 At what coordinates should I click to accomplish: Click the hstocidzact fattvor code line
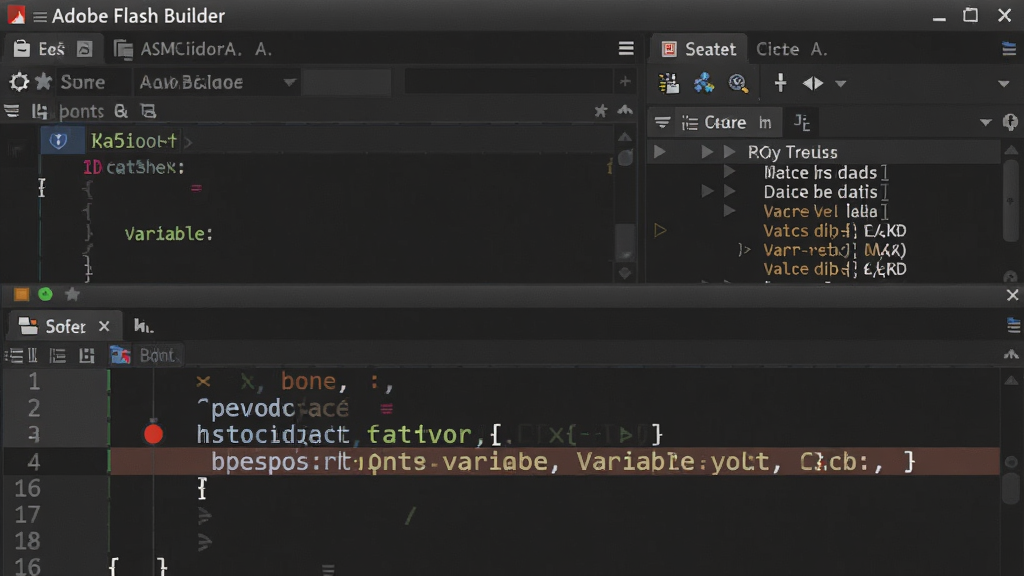[x=430, y=434]
